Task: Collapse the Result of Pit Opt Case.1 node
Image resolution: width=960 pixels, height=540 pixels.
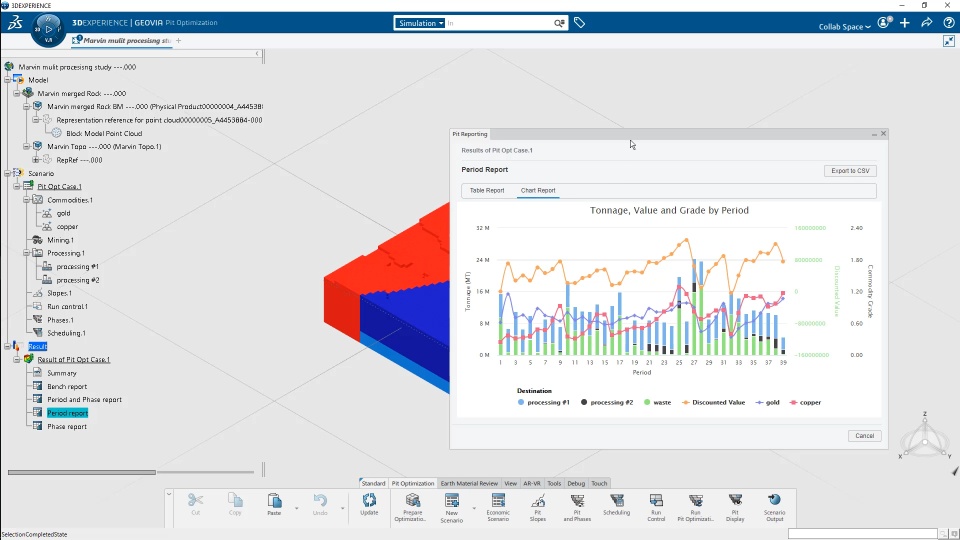Action: (x=17, y=360)
